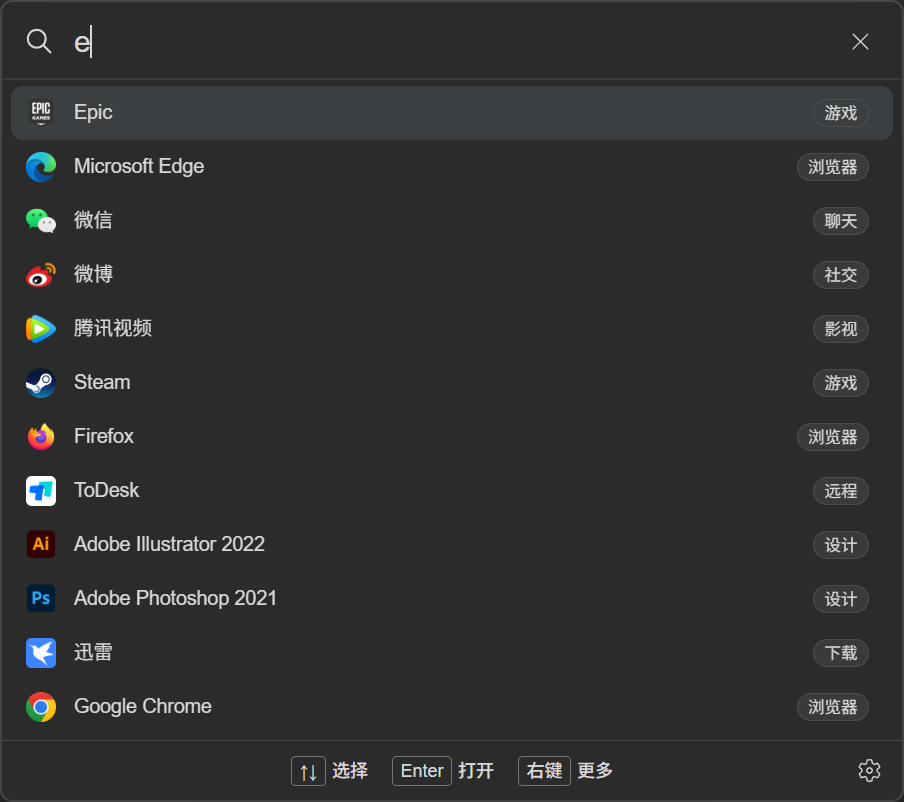Click the magnifier search icon
904x802 pixels.
click(39, 42)
